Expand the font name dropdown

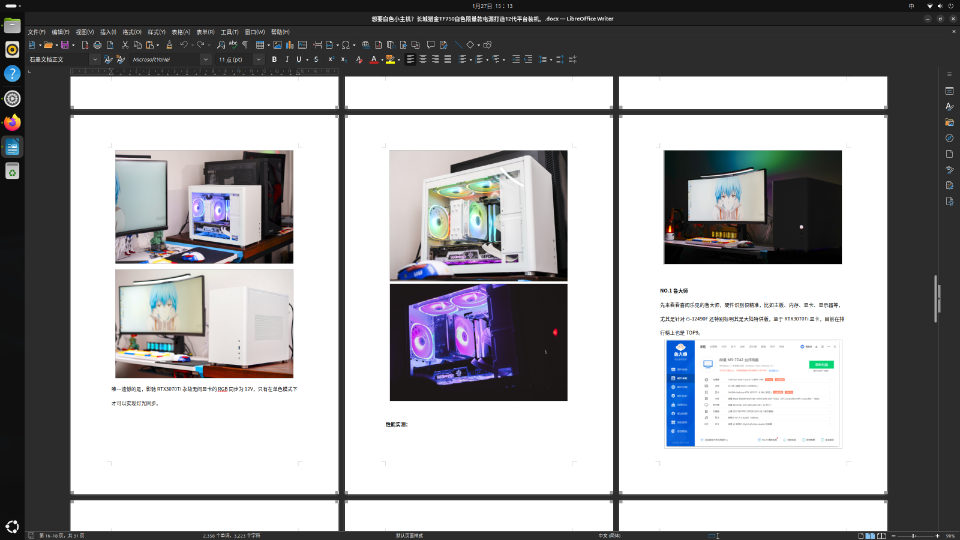coord(208,60)
